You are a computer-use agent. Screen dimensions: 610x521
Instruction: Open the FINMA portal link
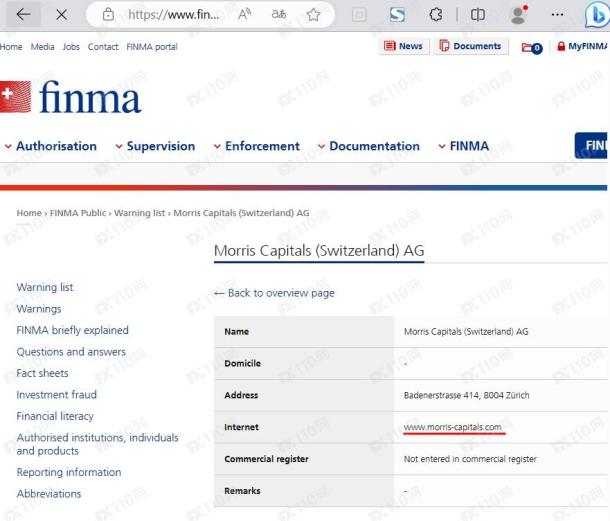[x=152, y=47]
